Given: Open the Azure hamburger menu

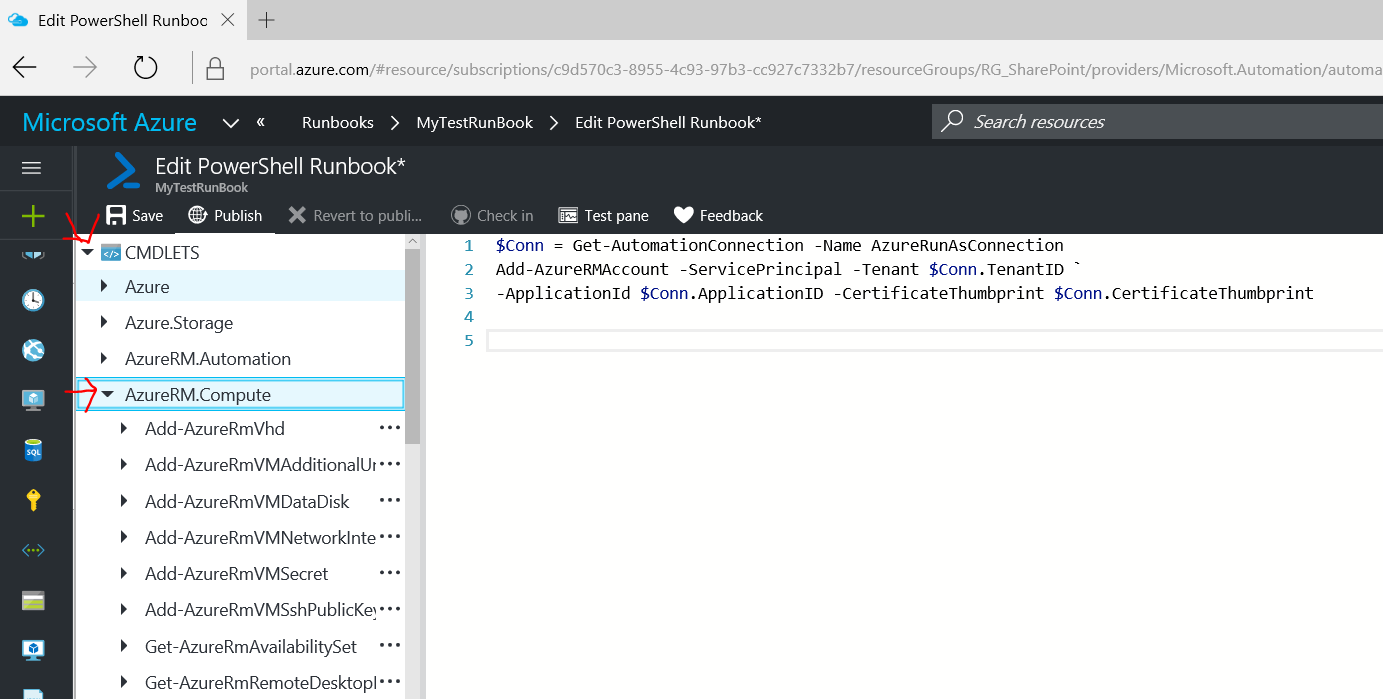Looking at the screenshot, I should tap(32, 168).
